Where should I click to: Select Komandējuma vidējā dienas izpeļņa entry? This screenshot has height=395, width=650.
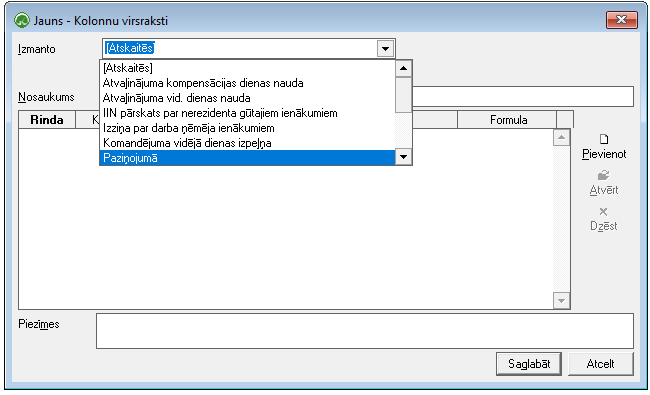point(247,143)
